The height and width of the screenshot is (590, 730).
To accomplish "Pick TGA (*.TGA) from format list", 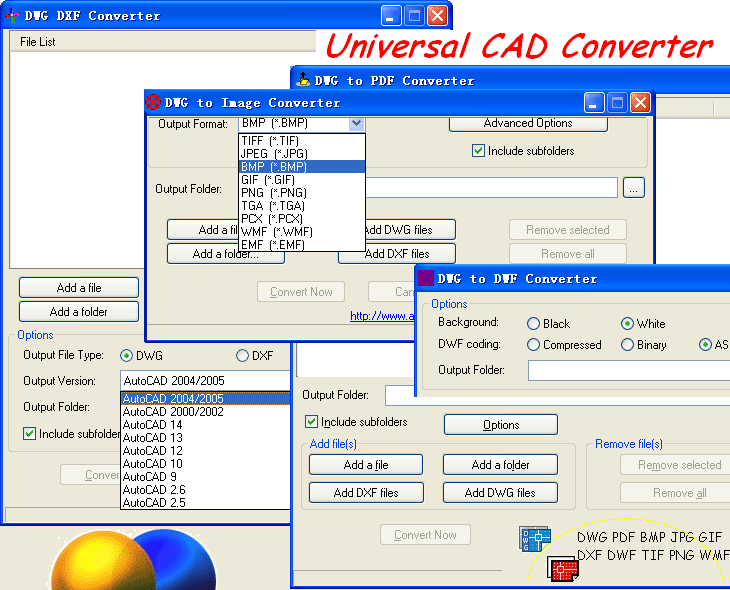I will [x=302, y=206].
